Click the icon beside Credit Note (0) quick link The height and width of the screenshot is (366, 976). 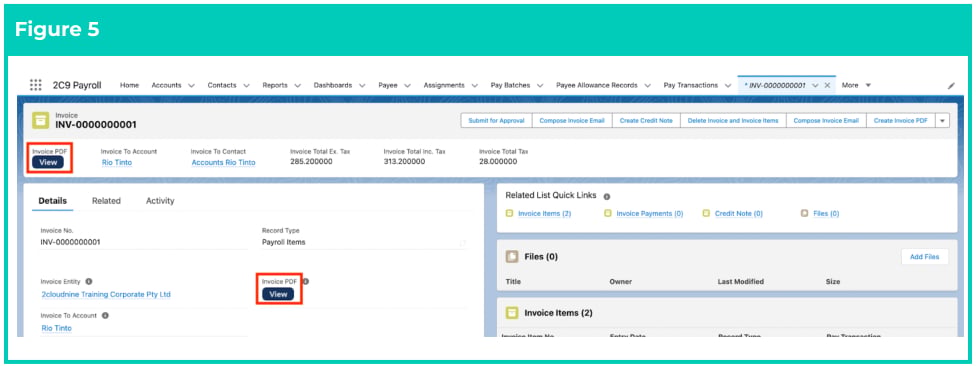[706, 214]
